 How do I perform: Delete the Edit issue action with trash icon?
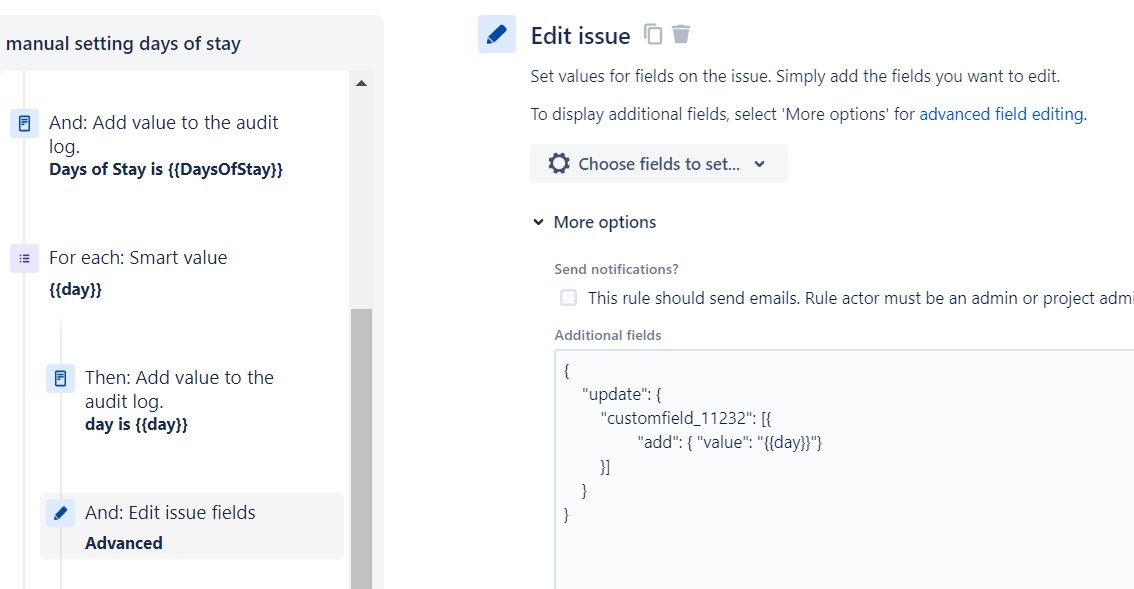[x=681, y=34]
